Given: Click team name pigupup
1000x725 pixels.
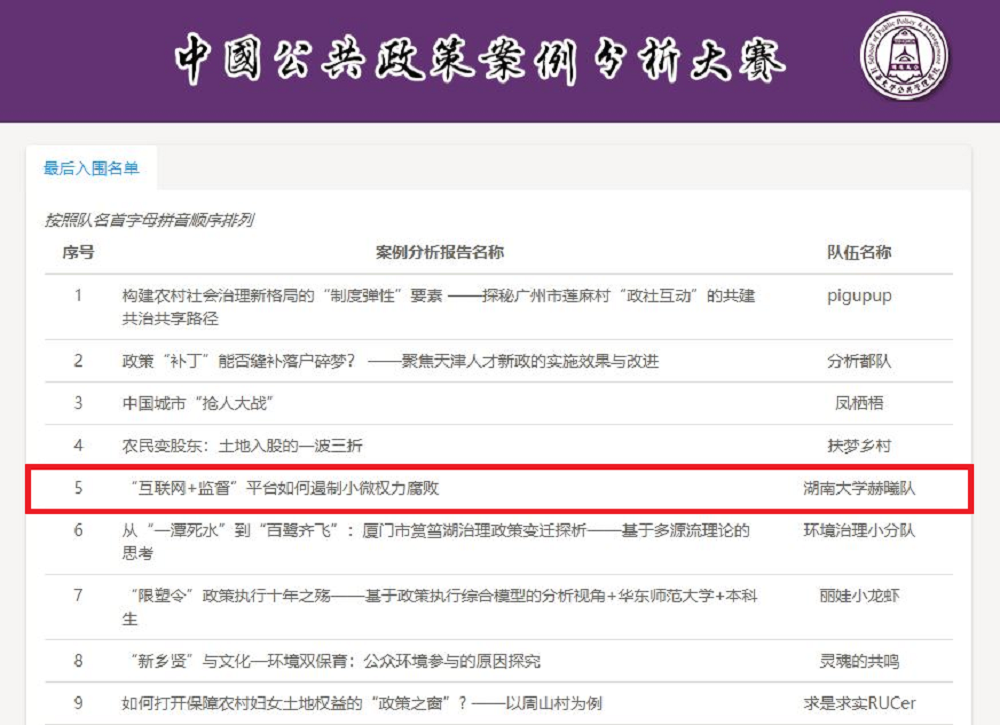Looking at the screenshot, I should 858,296.
